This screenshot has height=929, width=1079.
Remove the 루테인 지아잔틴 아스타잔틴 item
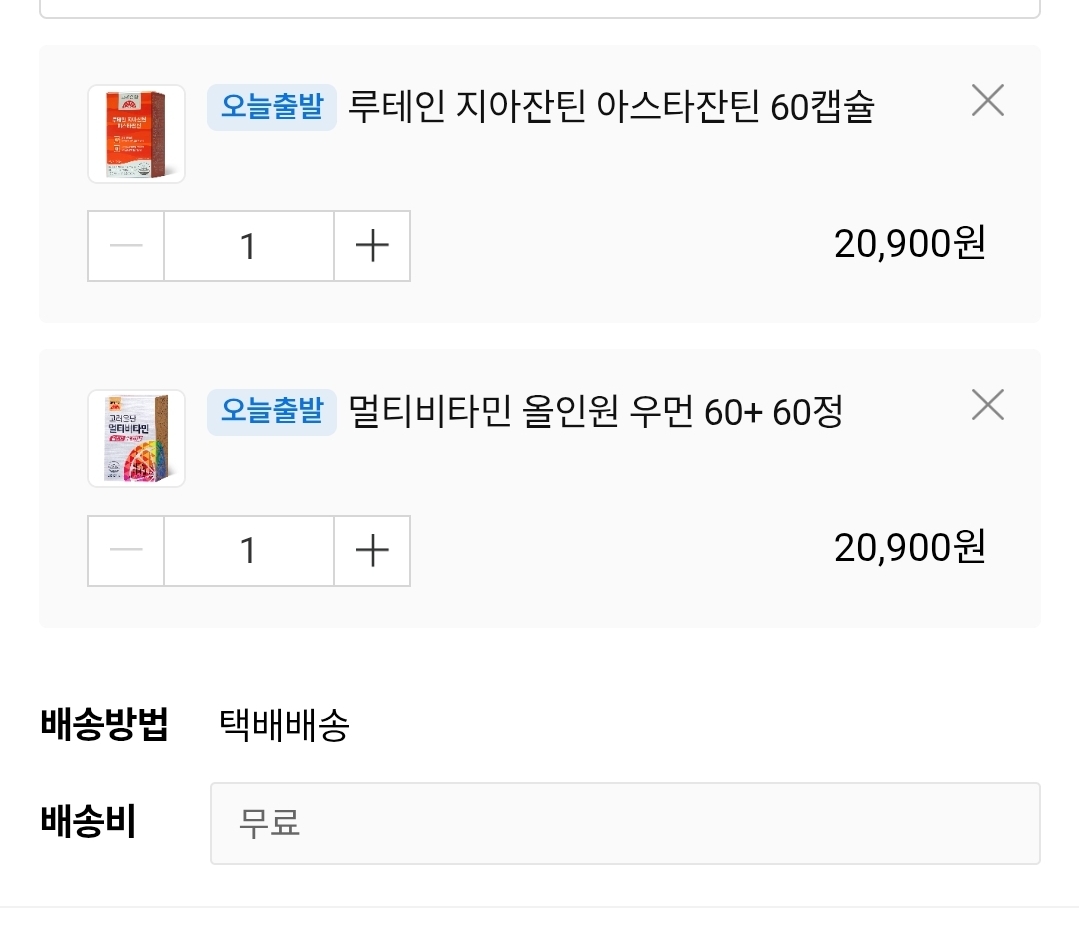(987, 100)
